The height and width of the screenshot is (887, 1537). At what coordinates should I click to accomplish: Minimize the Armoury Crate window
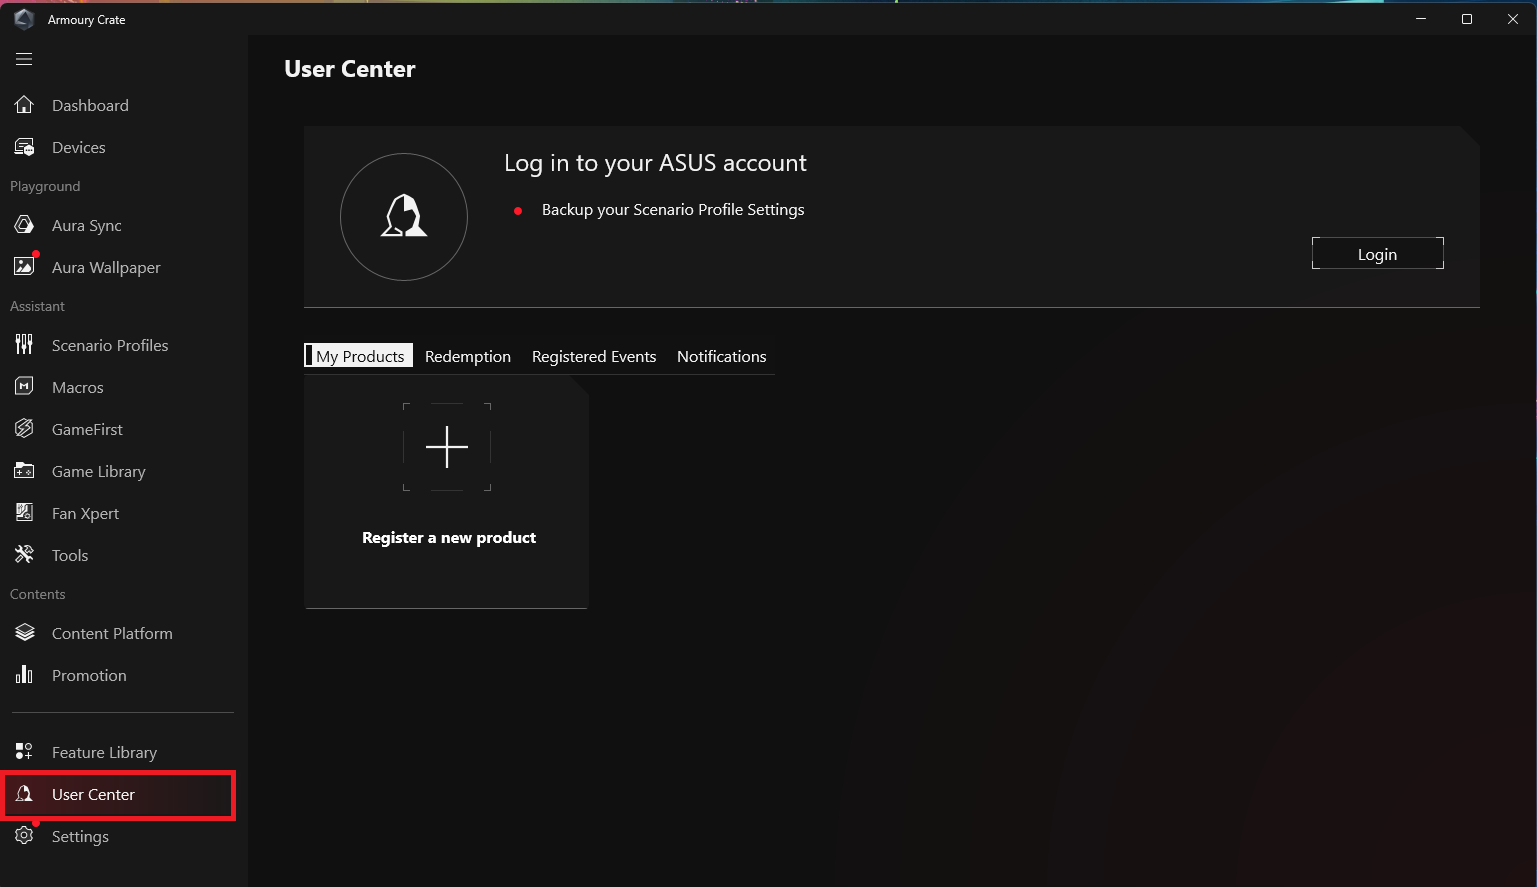pos(1421,19)
